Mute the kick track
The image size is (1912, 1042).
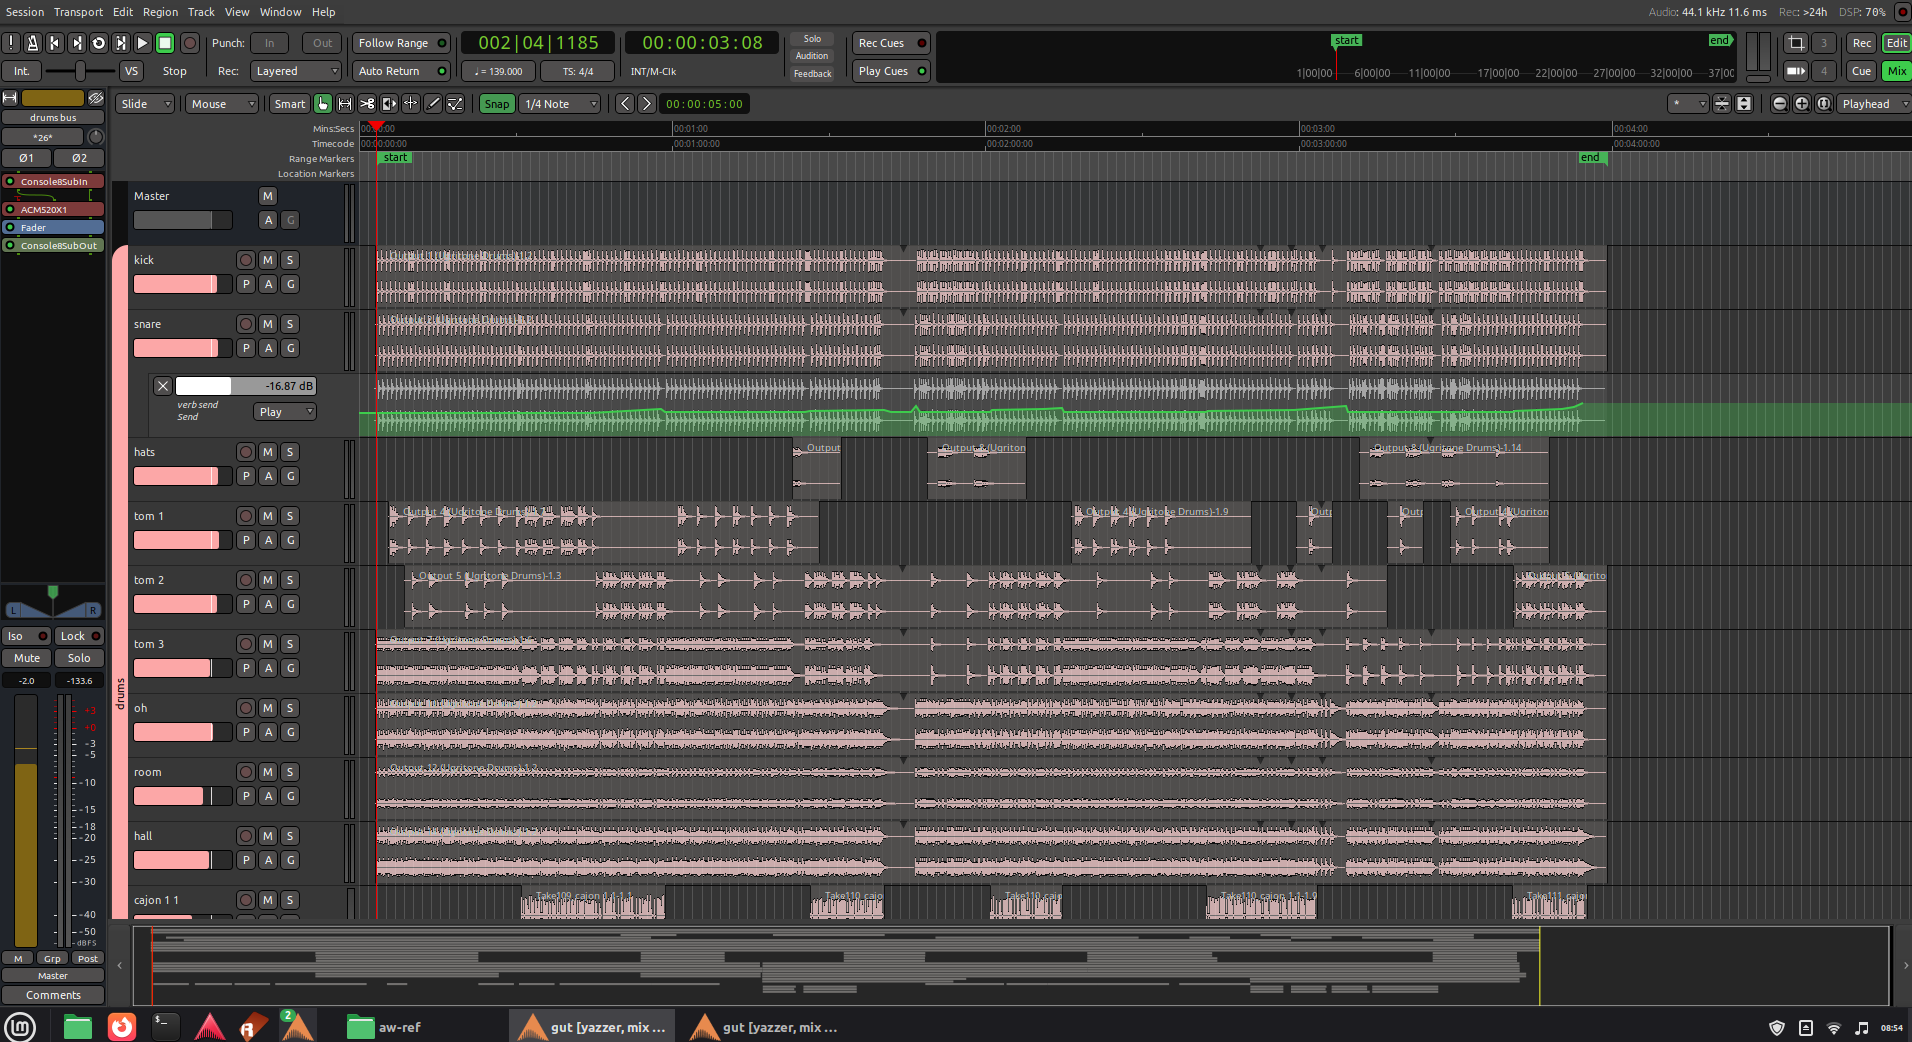268,260
